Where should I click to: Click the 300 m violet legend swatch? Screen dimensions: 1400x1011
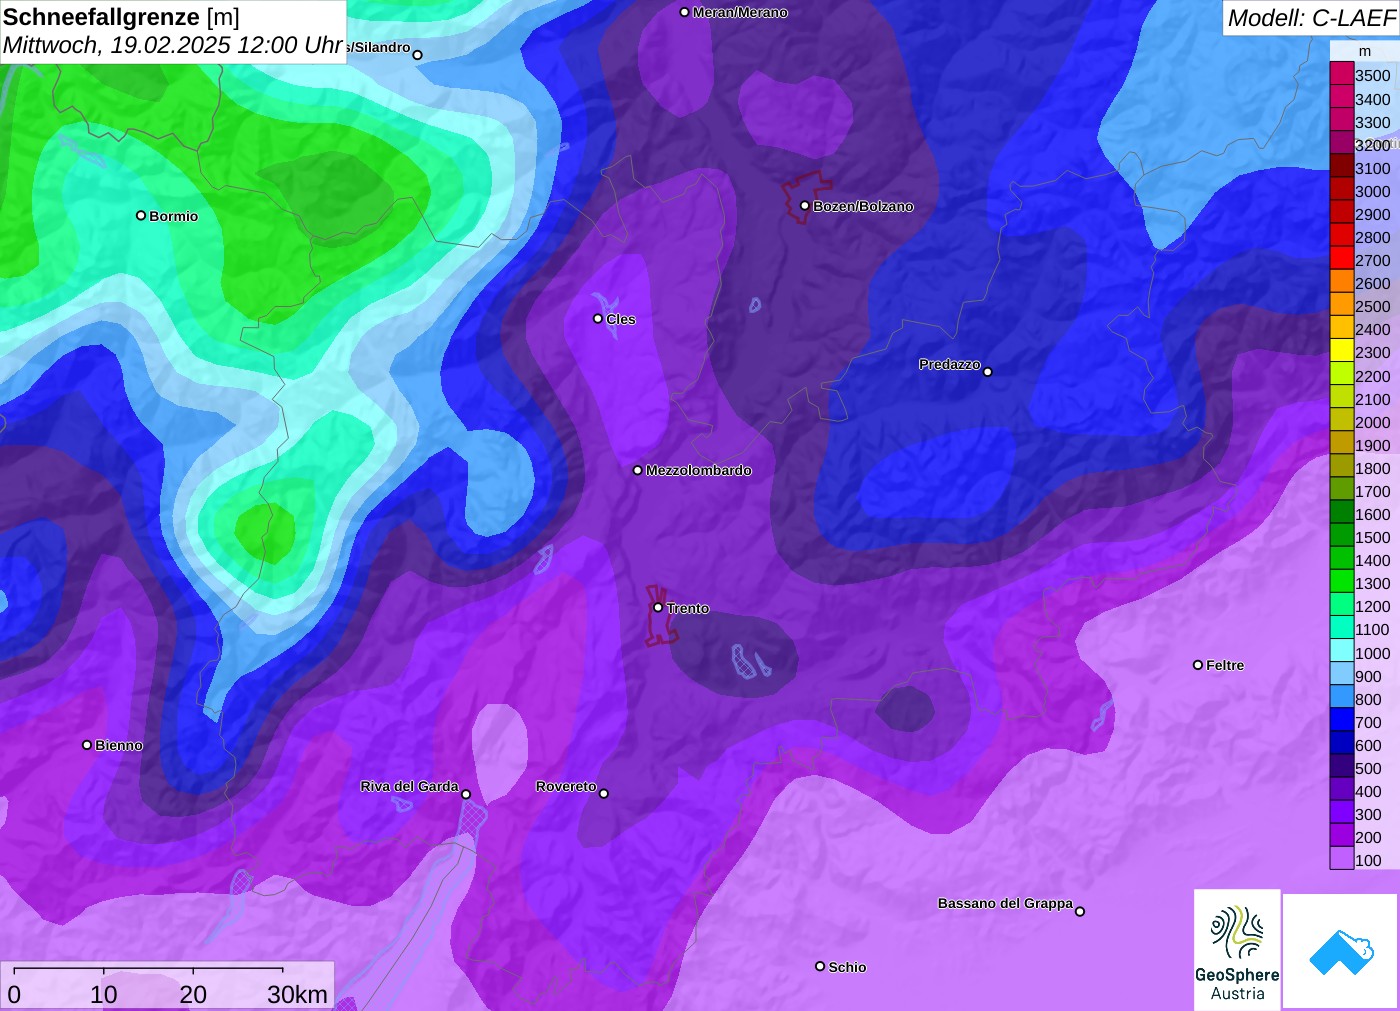click(x=1342, y=813)
